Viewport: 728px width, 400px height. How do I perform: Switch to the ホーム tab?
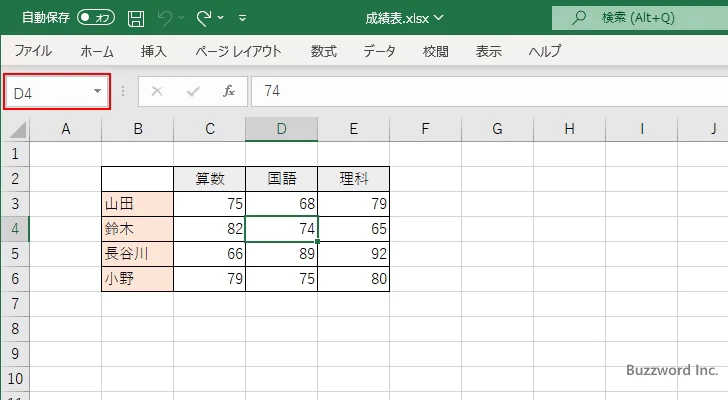(97, 51)
